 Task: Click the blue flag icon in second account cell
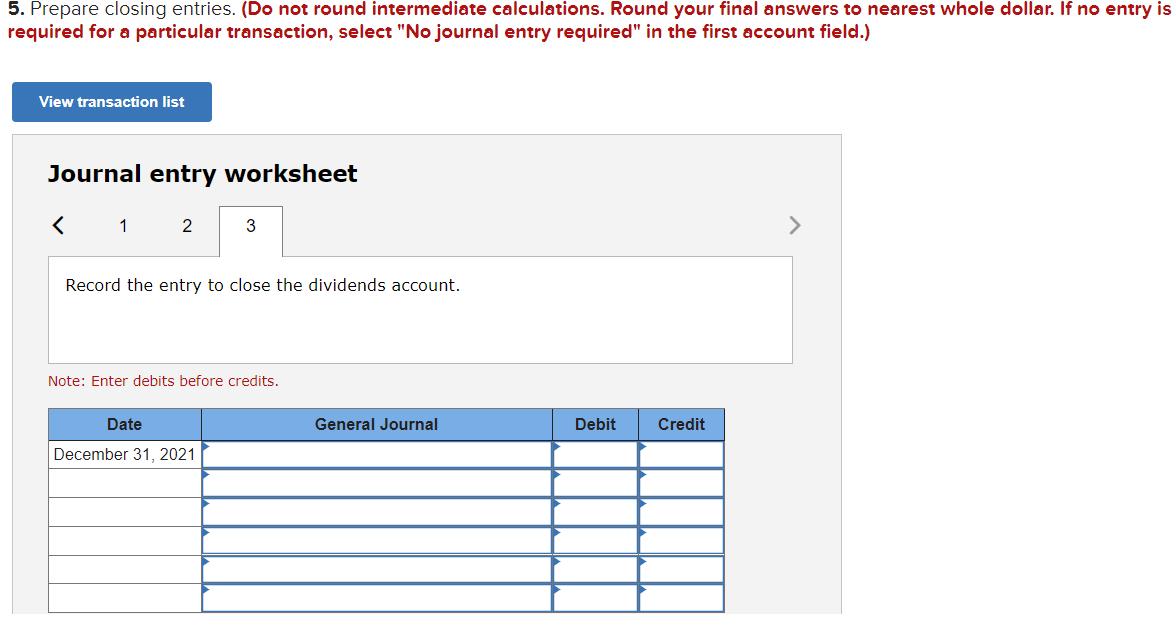[x=207, y=476]
